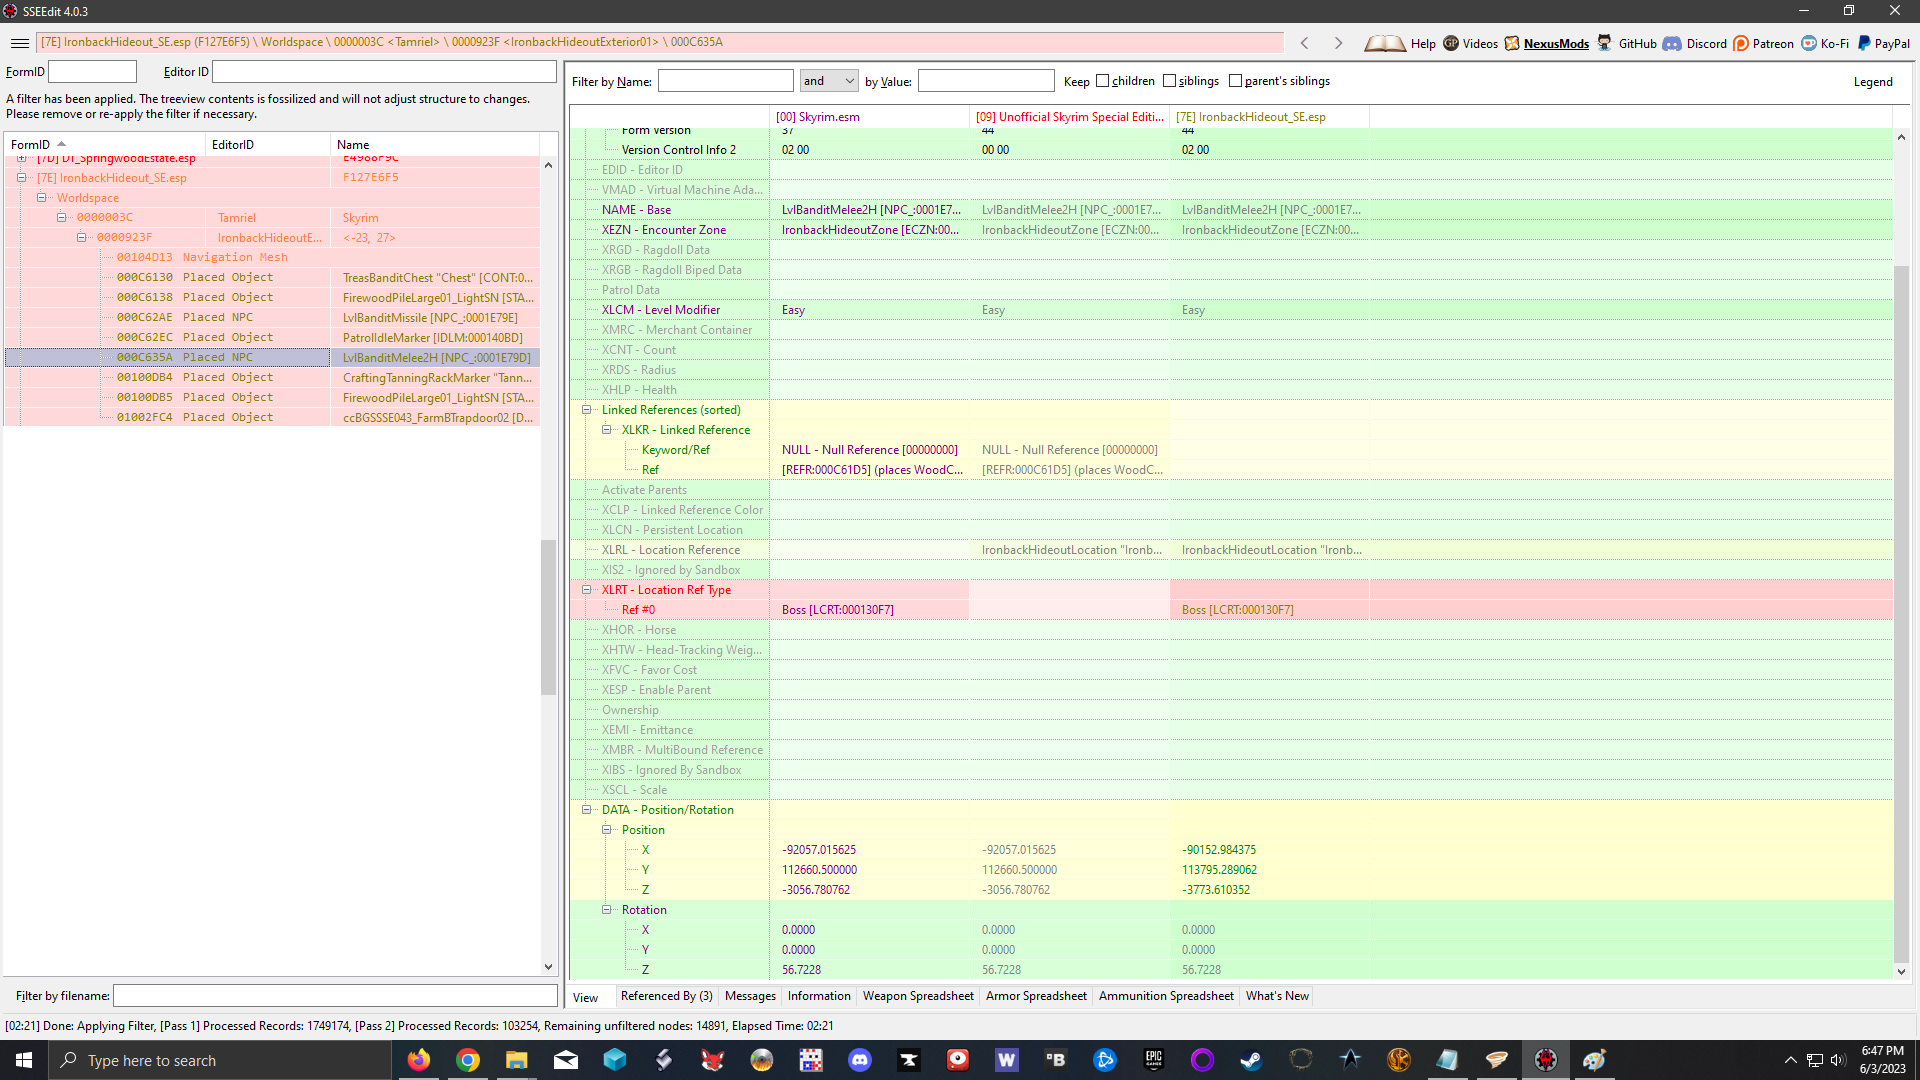Launch Steam from the taskbar
This screenshot has height=1080, width=1920.
1251,1060
